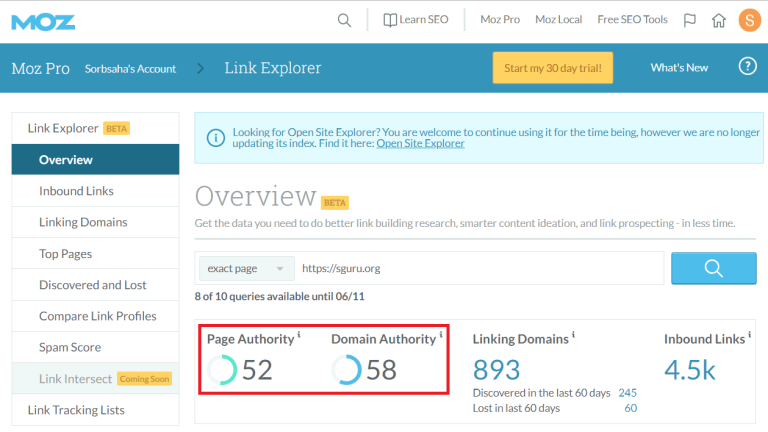
Task: Go to the home icon
Action: pyautogui.click(x=719, y=20)
